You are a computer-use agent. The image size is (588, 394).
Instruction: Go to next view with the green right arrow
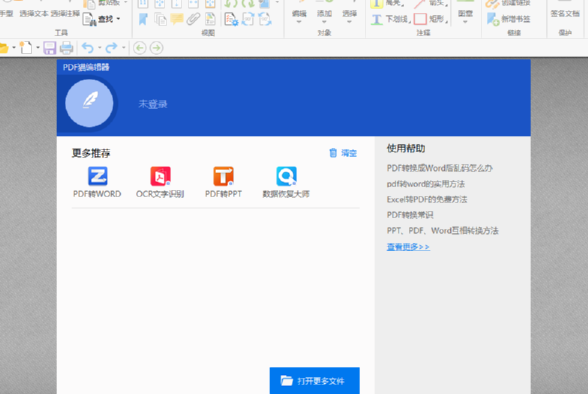pyautogui.click(x=157, y=48)
